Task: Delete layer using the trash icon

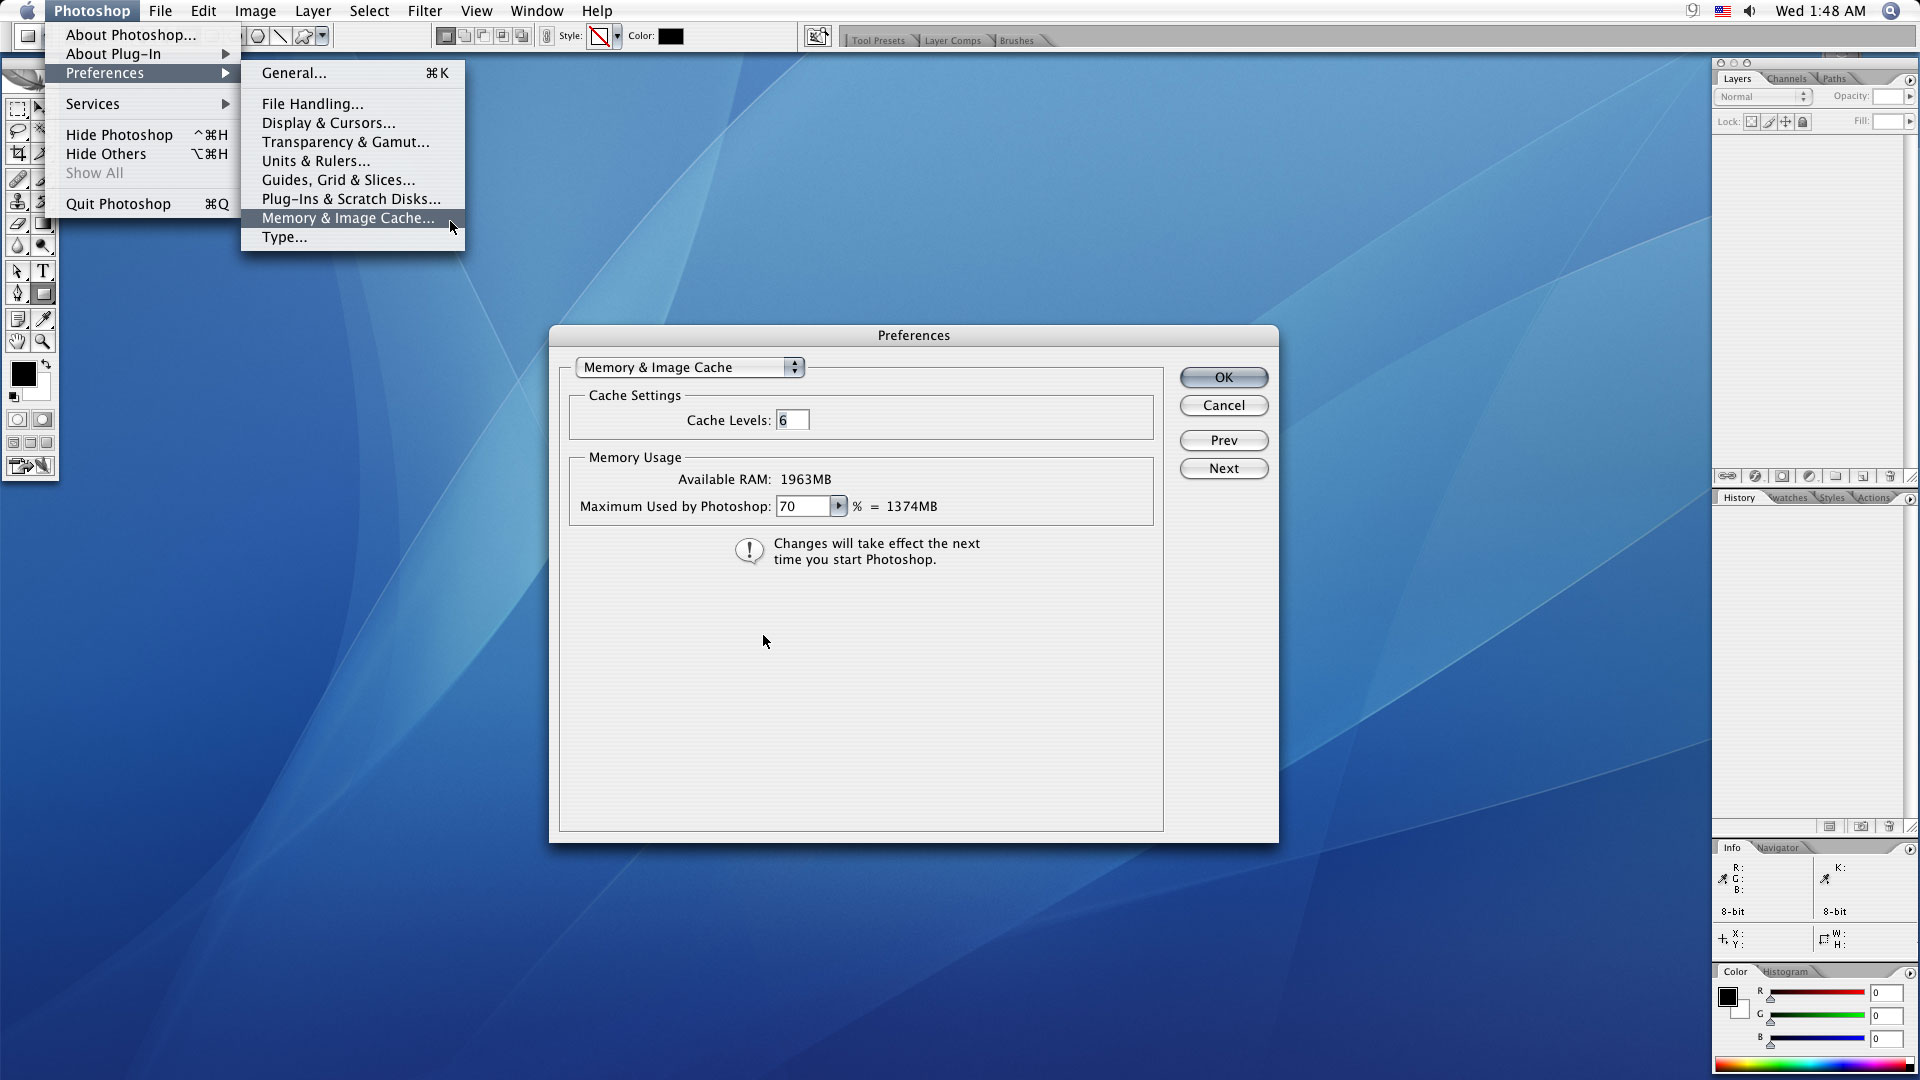Action: 1890,477
